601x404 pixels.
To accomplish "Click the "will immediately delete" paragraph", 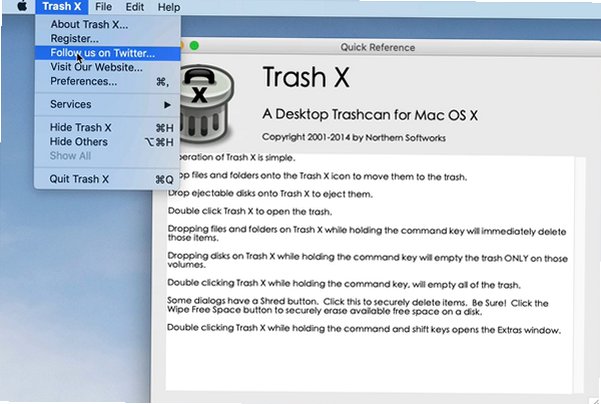I will (x=367, y=233).
